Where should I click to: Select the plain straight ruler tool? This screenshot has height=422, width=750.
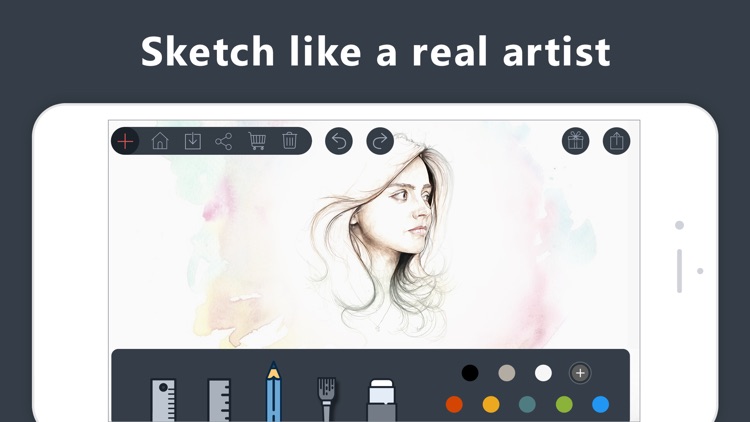tap(219, 400)
